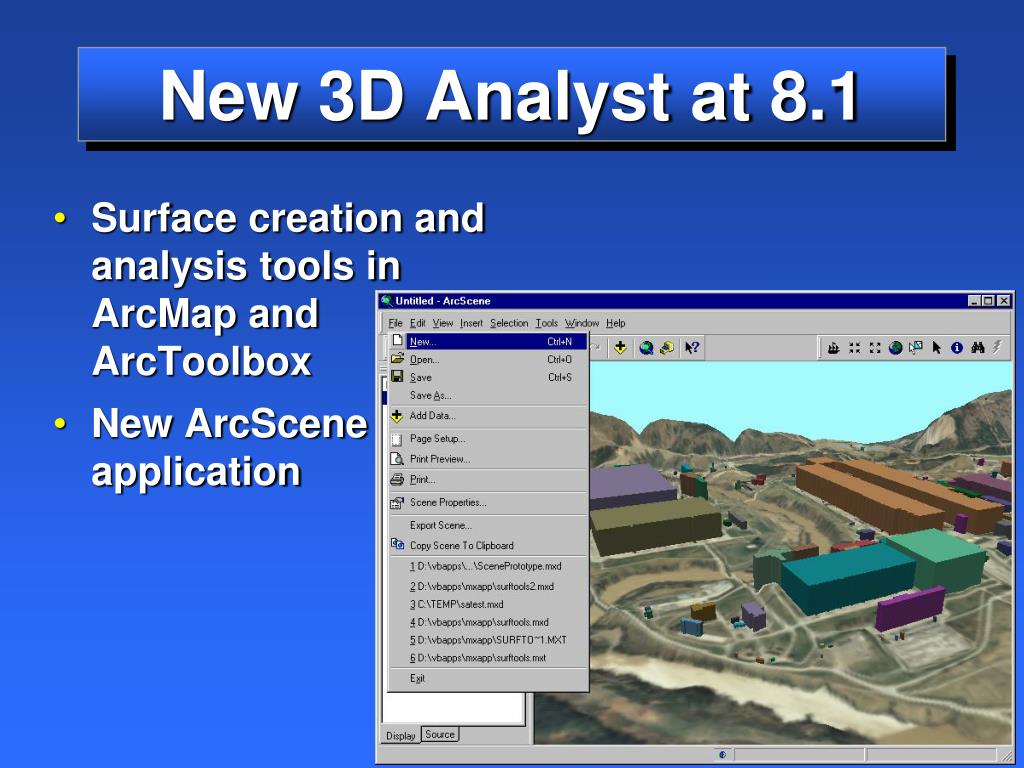The height and width of the screenshot is (768, 1024).
Task: Click the Add Data icon in File menu
Action: pyautogui.click(x=397, y=415)
